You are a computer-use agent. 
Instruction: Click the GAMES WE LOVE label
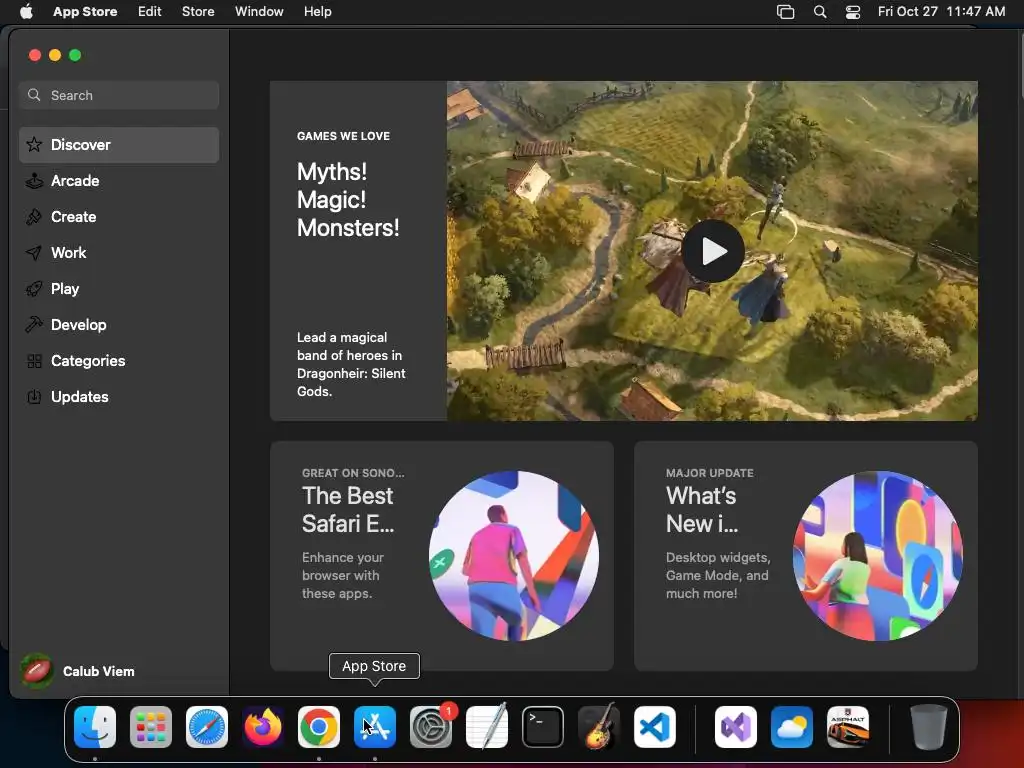[344, 136]
